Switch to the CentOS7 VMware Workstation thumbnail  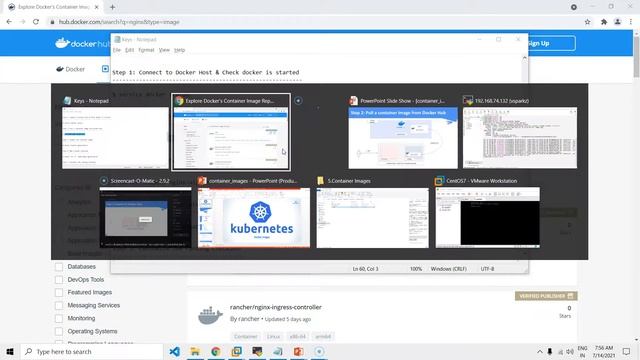click(x=487, y=217)
